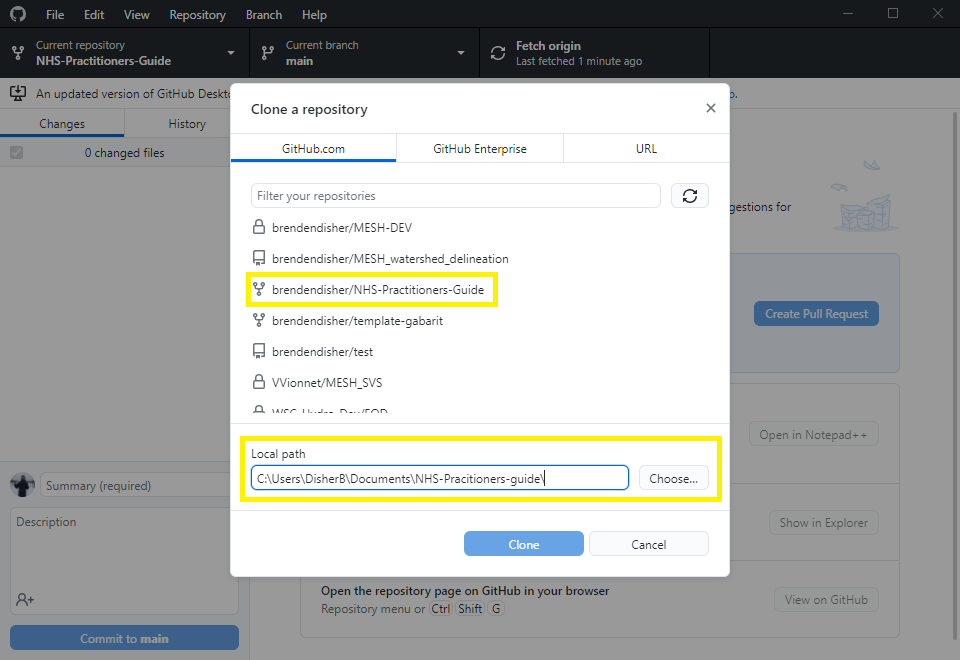Click fork icon beside NHS-Practitioners-Guide repository
This screenshot has height=660, width=960.
click(x=259, y=290)
